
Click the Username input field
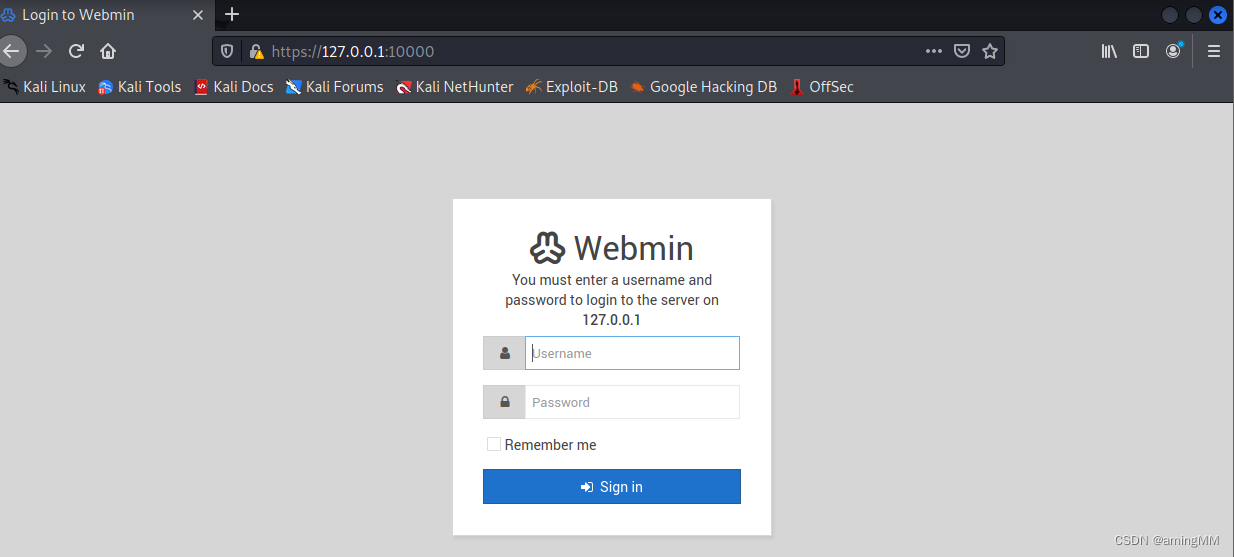pos(632,353)
